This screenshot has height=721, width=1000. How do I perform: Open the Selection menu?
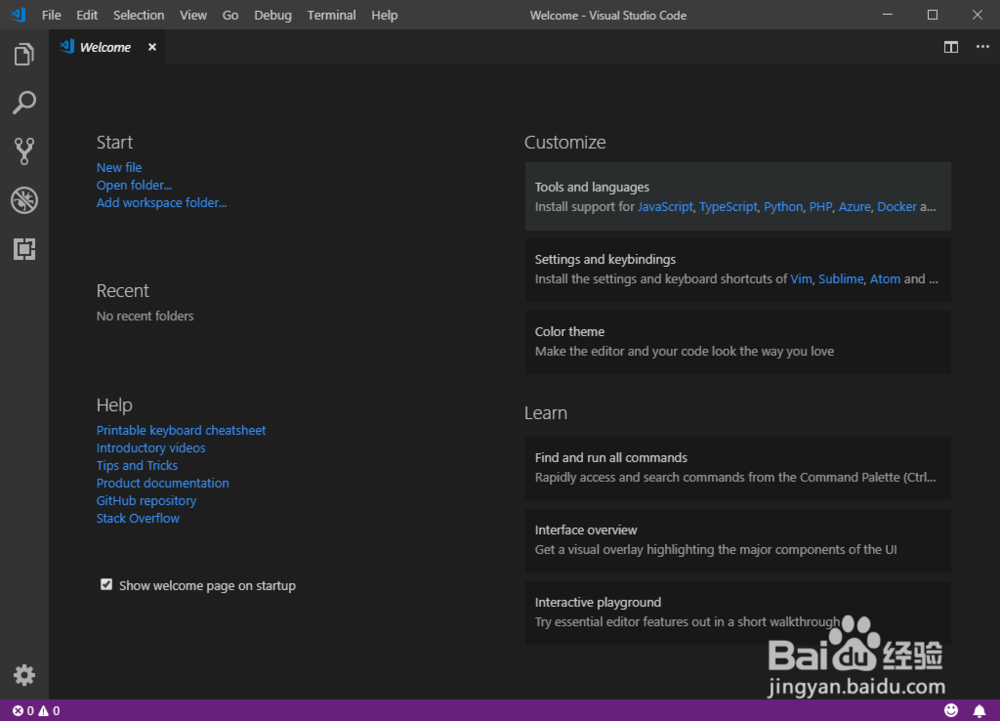tap(138, 15)
